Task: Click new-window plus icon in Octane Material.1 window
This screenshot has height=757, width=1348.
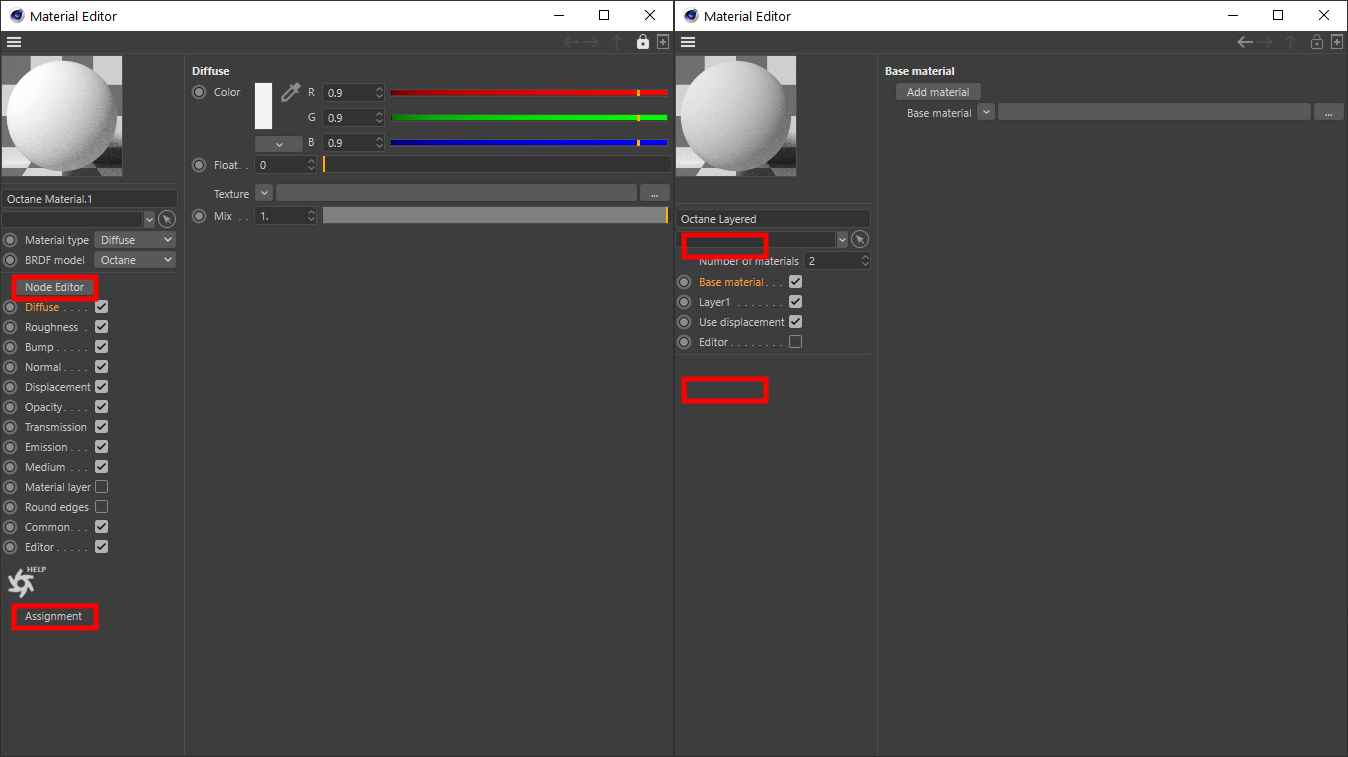Action: [662, 42]
